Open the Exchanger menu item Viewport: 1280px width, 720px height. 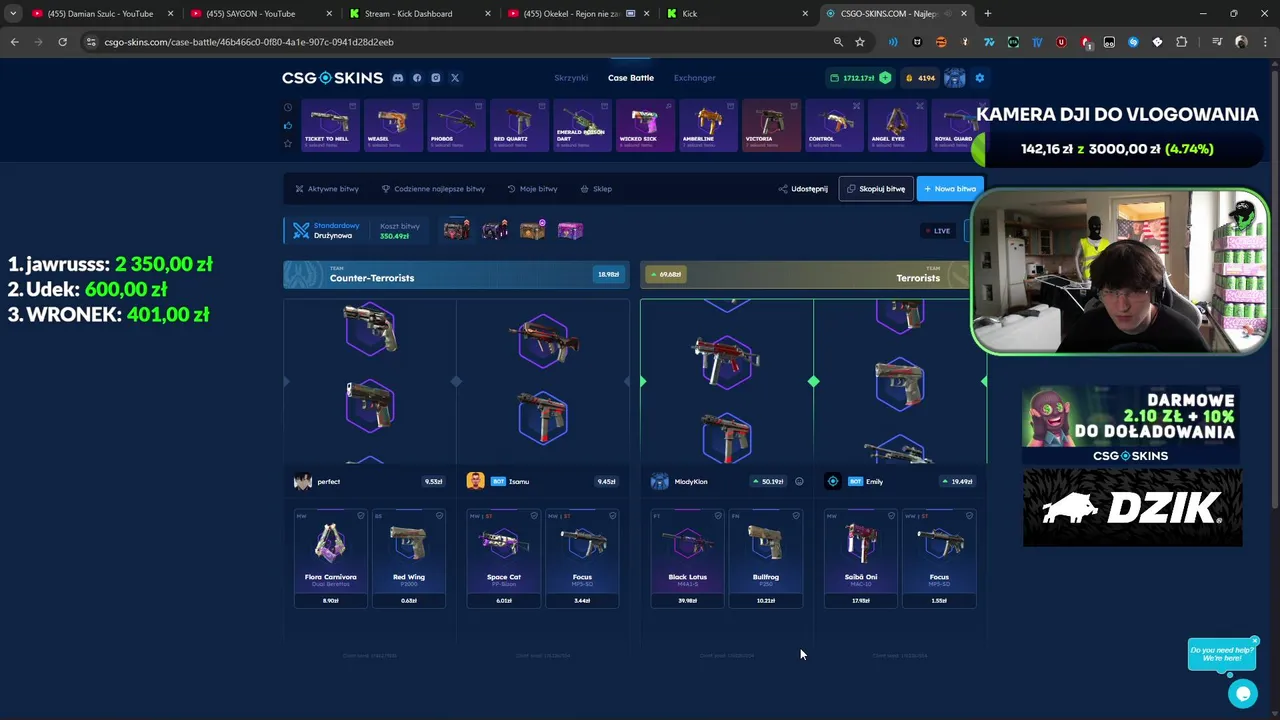694,78
